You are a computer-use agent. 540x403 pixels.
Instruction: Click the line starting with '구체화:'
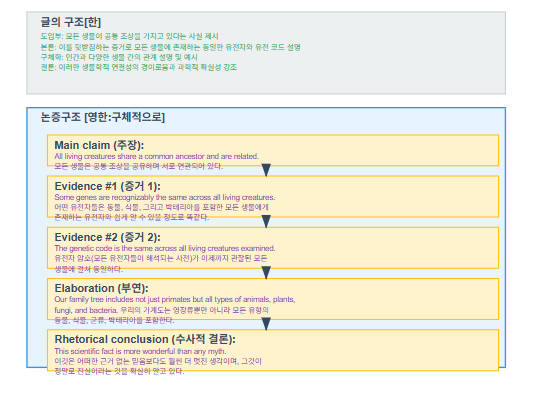(119, 57)
